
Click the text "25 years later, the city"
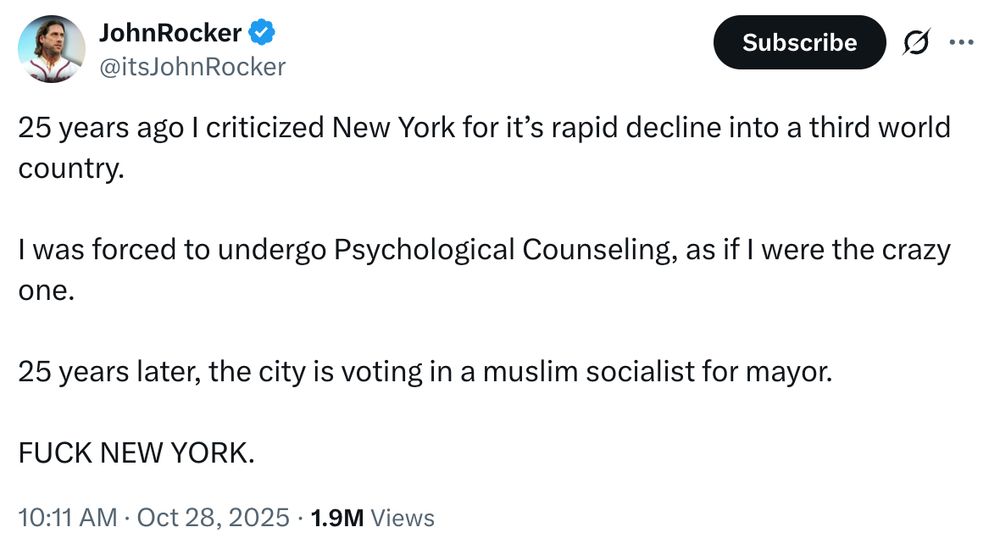point(148,372)
